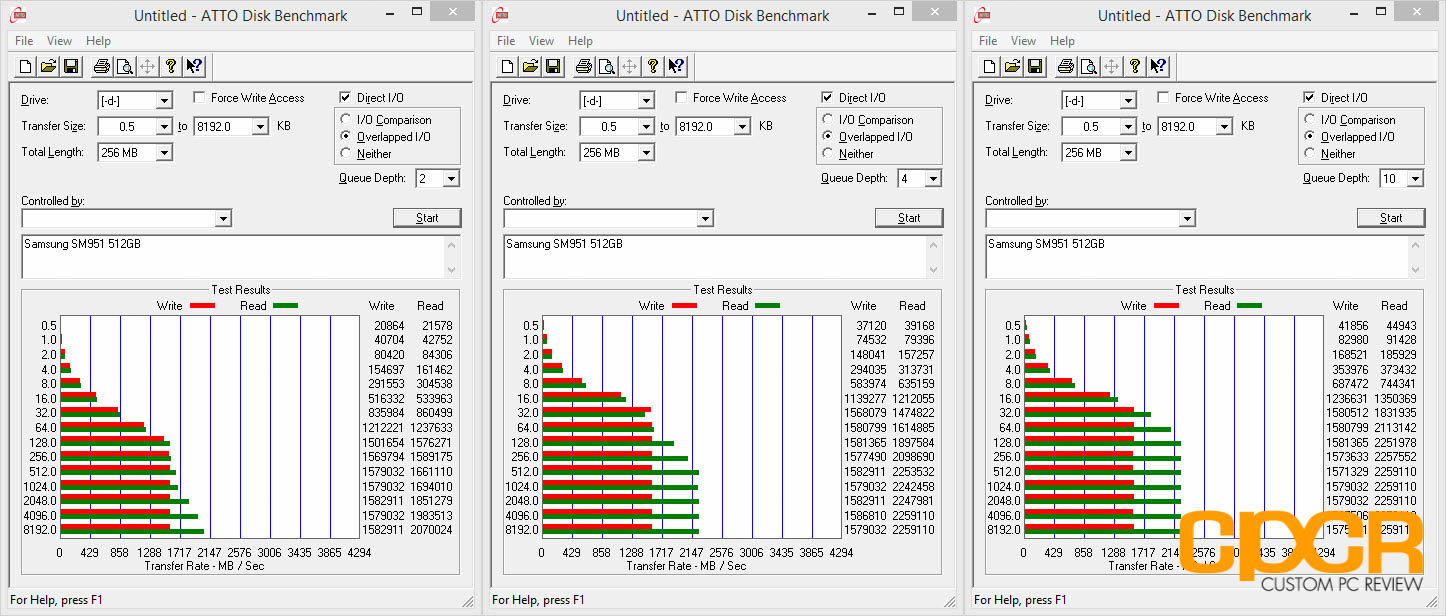The image size is (1446, 616).
Task: Click New icon in the Queue Depth 4 window
Action: click(508, 67)
